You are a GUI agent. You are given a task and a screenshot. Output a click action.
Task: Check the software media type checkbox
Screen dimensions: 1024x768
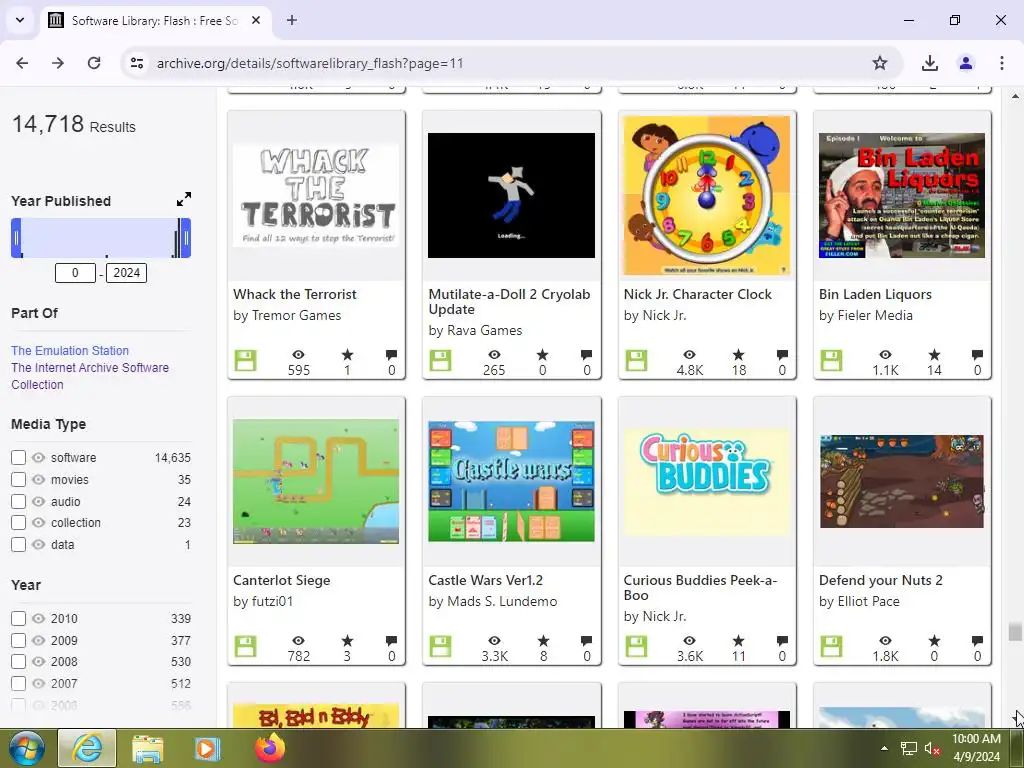tap(18, 458)
